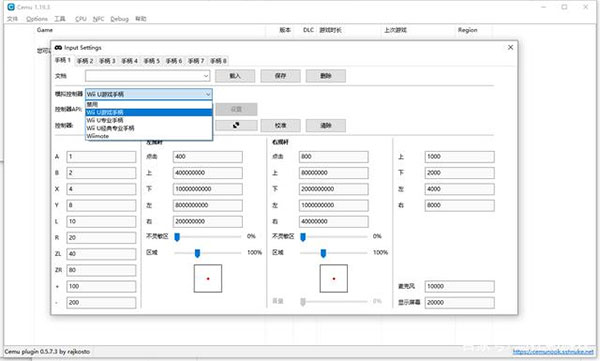
Task: Open the 工具 menu
Action: click(x=60, y=19)
